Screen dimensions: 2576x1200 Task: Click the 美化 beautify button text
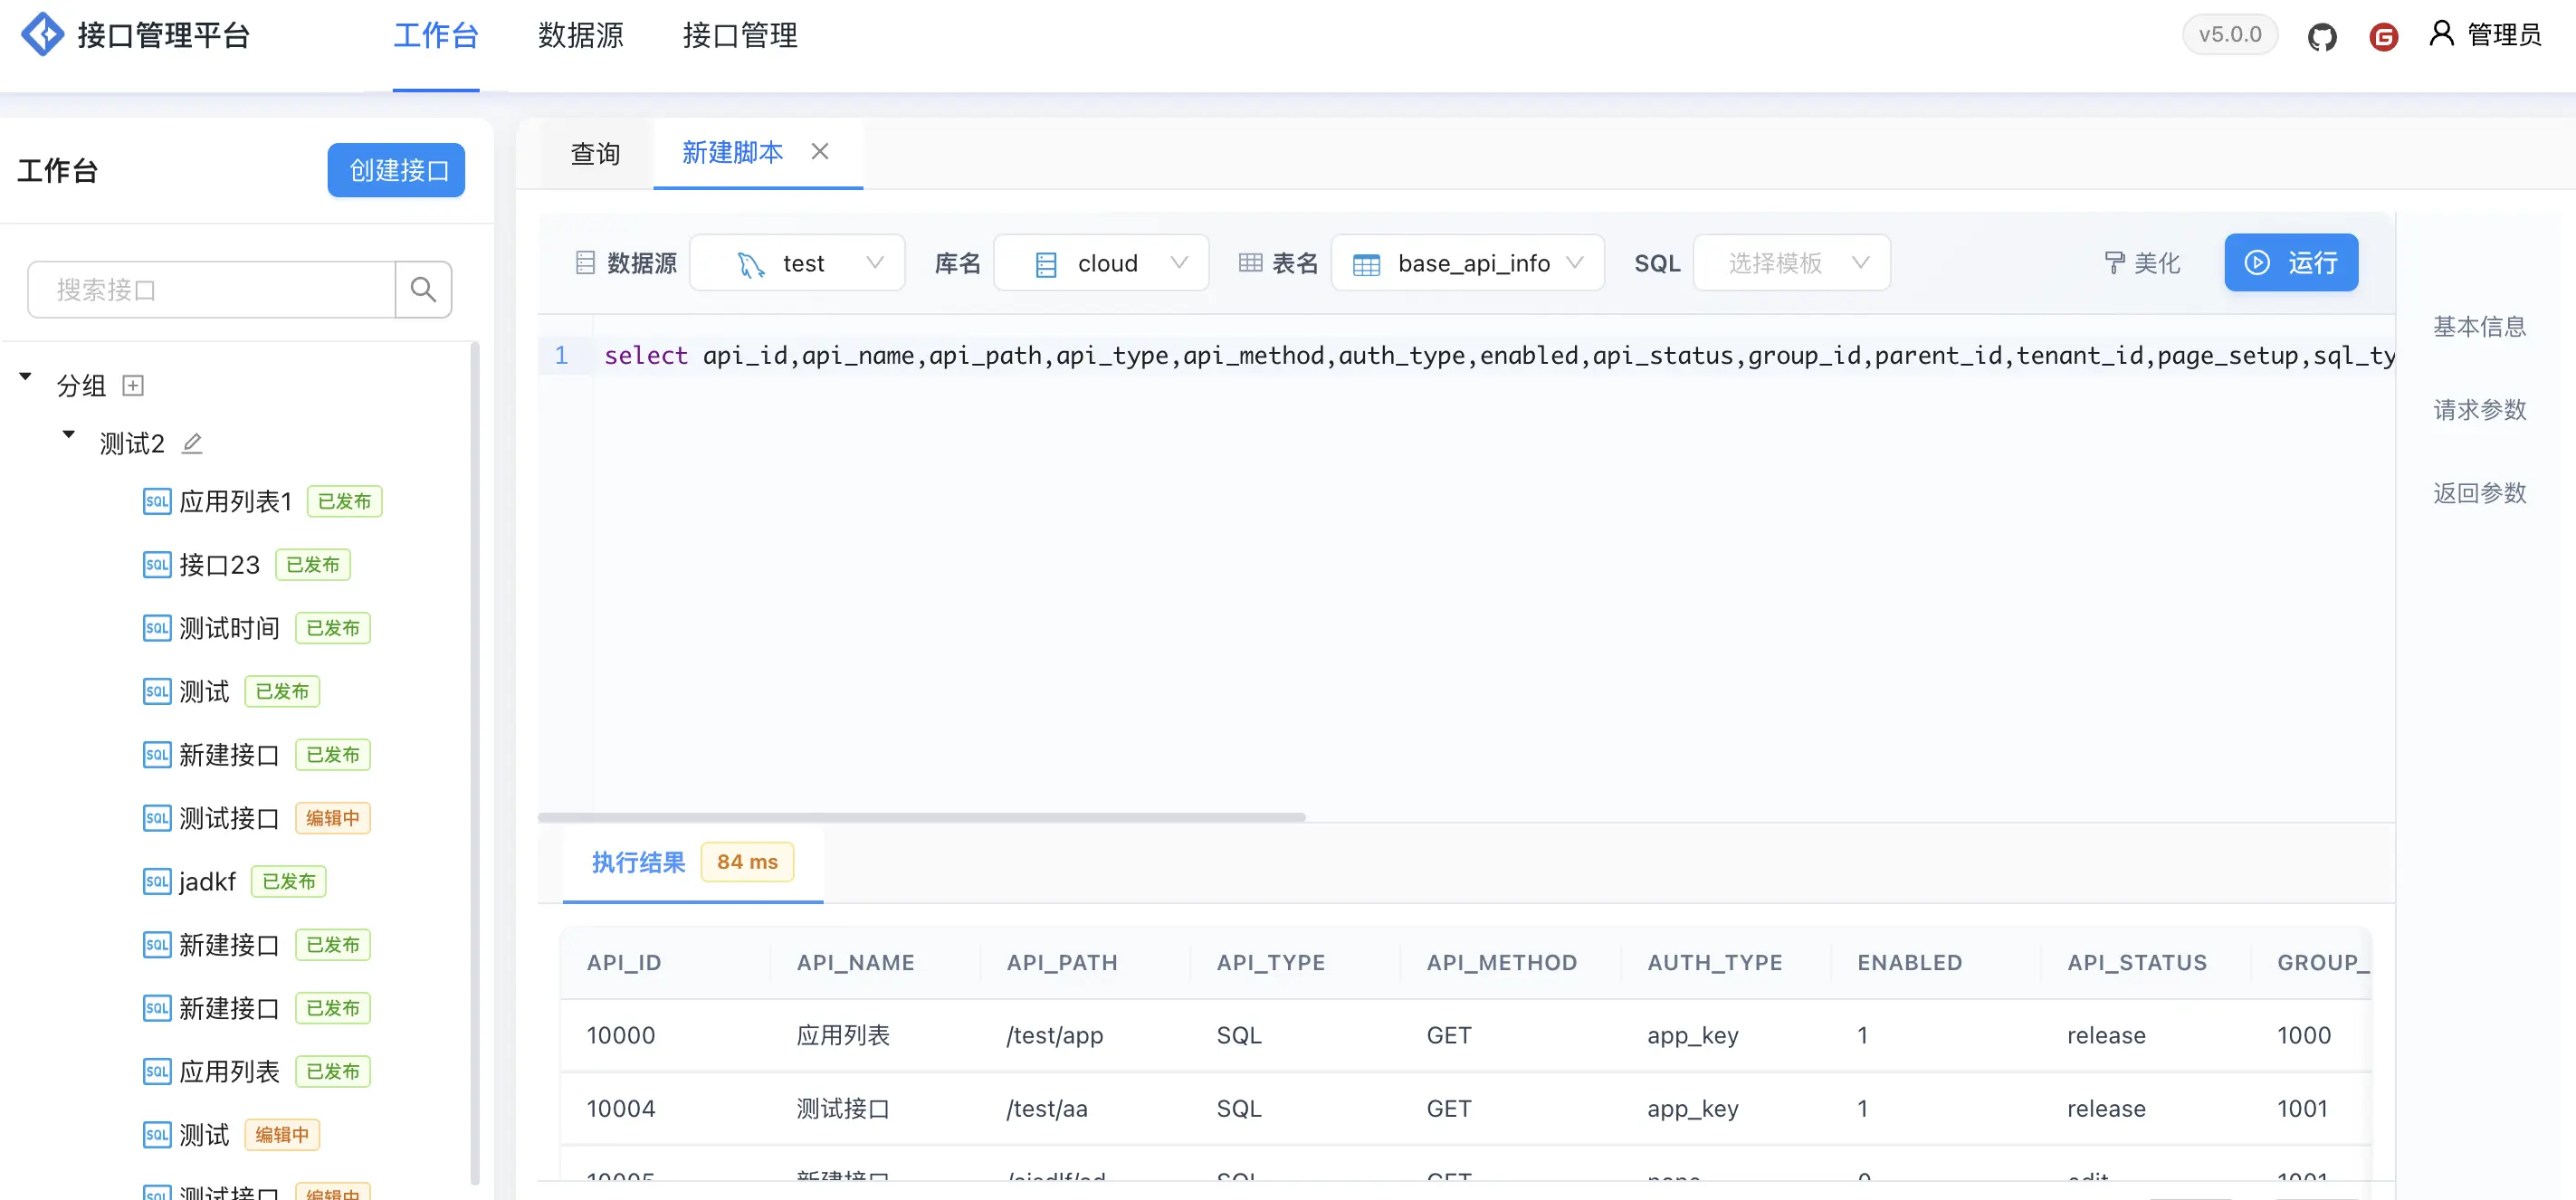[2157, 263]
